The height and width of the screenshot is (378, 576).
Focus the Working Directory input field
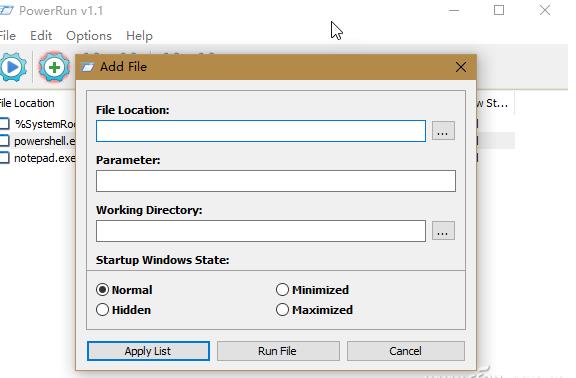click(261, 231)
